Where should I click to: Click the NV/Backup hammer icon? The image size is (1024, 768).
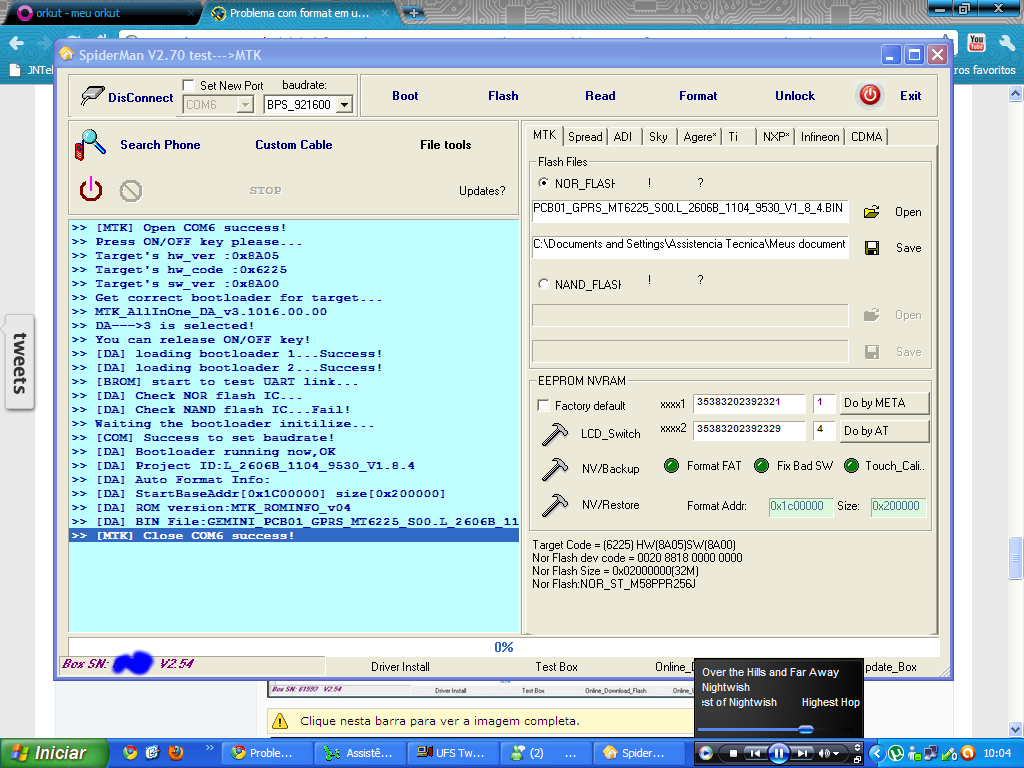tap(555, 469)
